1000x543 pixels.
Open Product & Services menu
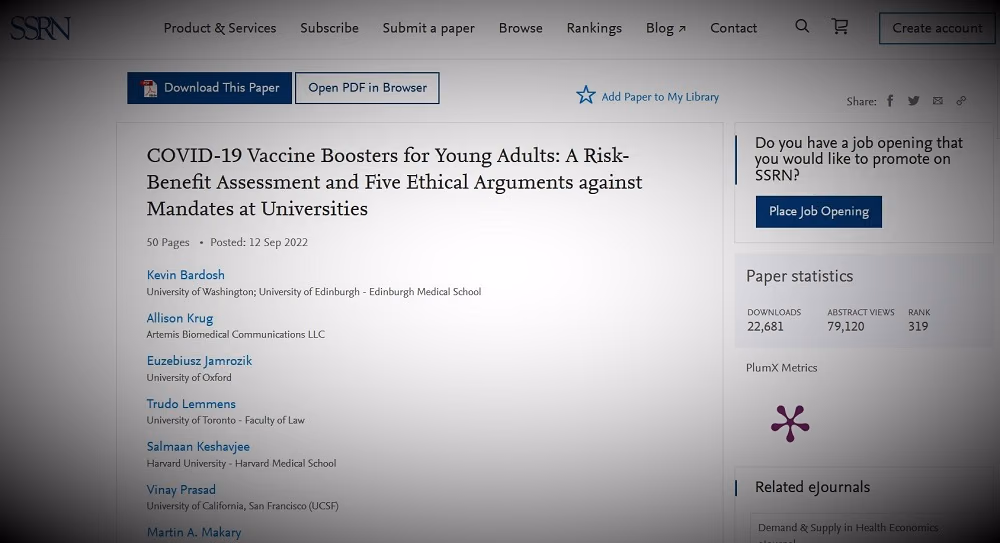(x=220, y=28)
